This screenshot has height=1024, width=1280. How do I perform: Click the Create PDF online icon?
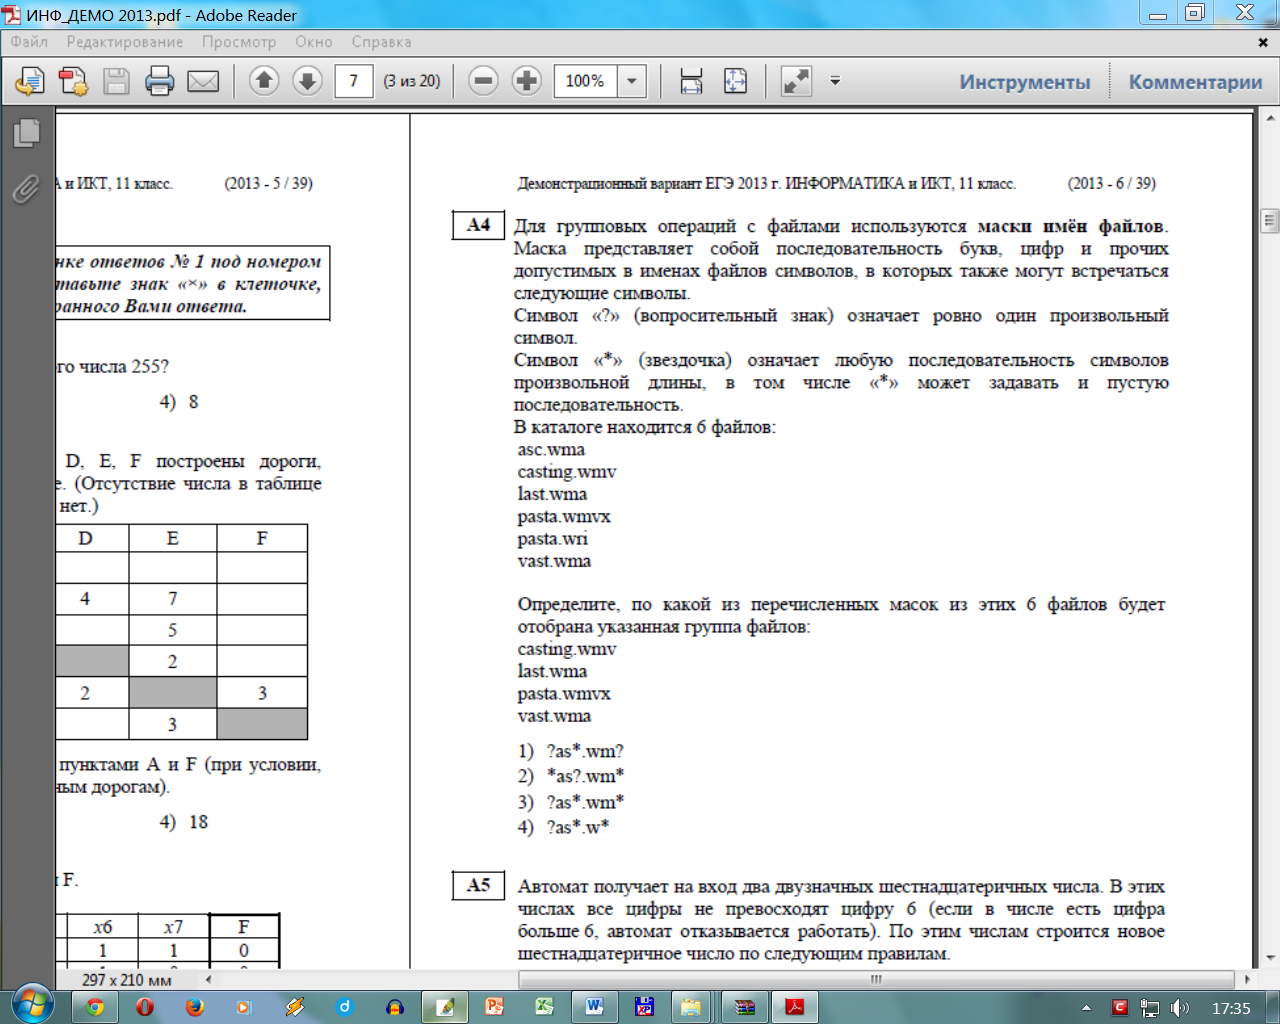click(x=73, y=81)
